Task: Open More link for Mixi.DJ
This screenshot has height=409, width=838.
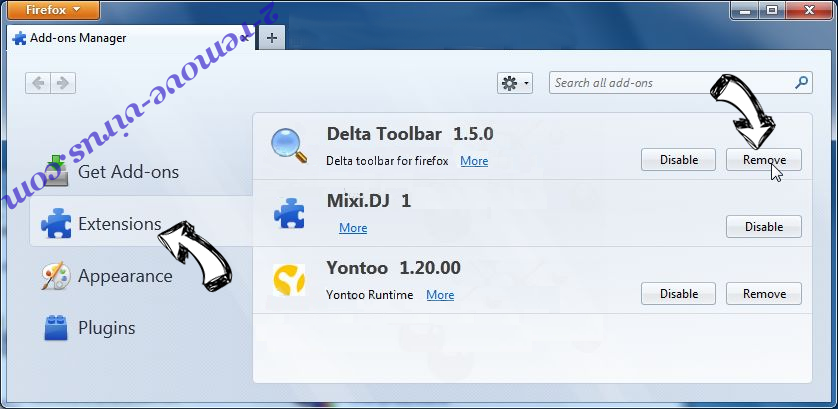Action: pos(353,228)
